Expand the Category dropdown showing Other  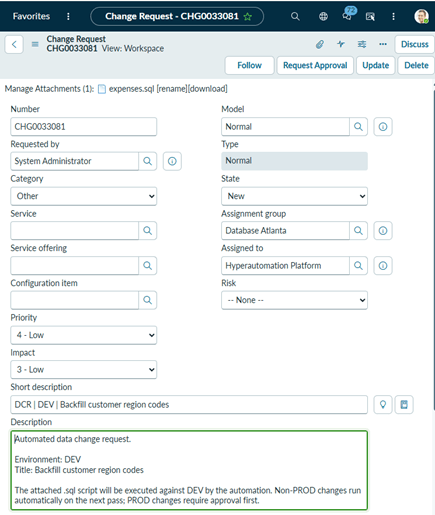click(x=84, y=196)
